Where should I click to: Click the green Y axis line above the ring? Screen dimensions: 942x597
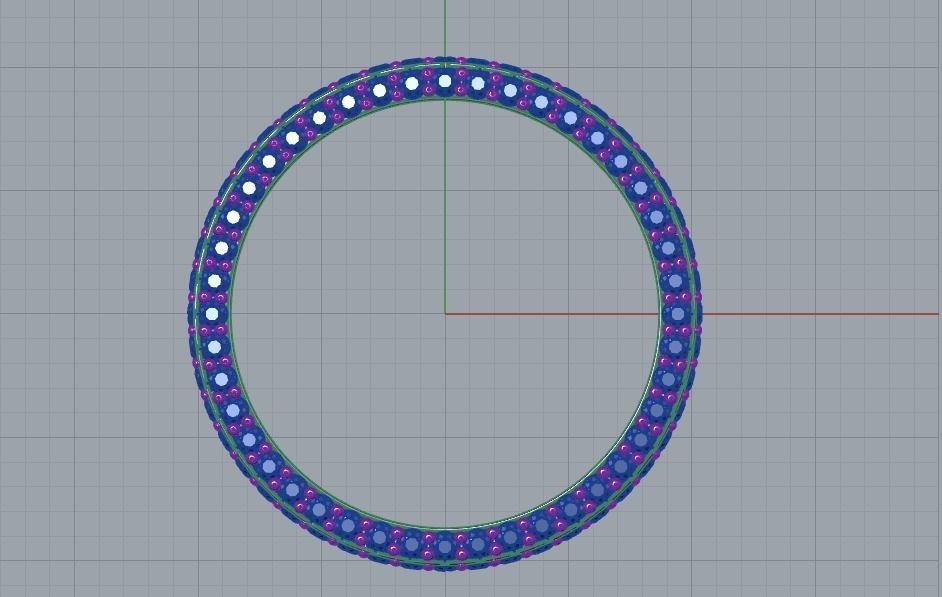[x=445, y=29]
